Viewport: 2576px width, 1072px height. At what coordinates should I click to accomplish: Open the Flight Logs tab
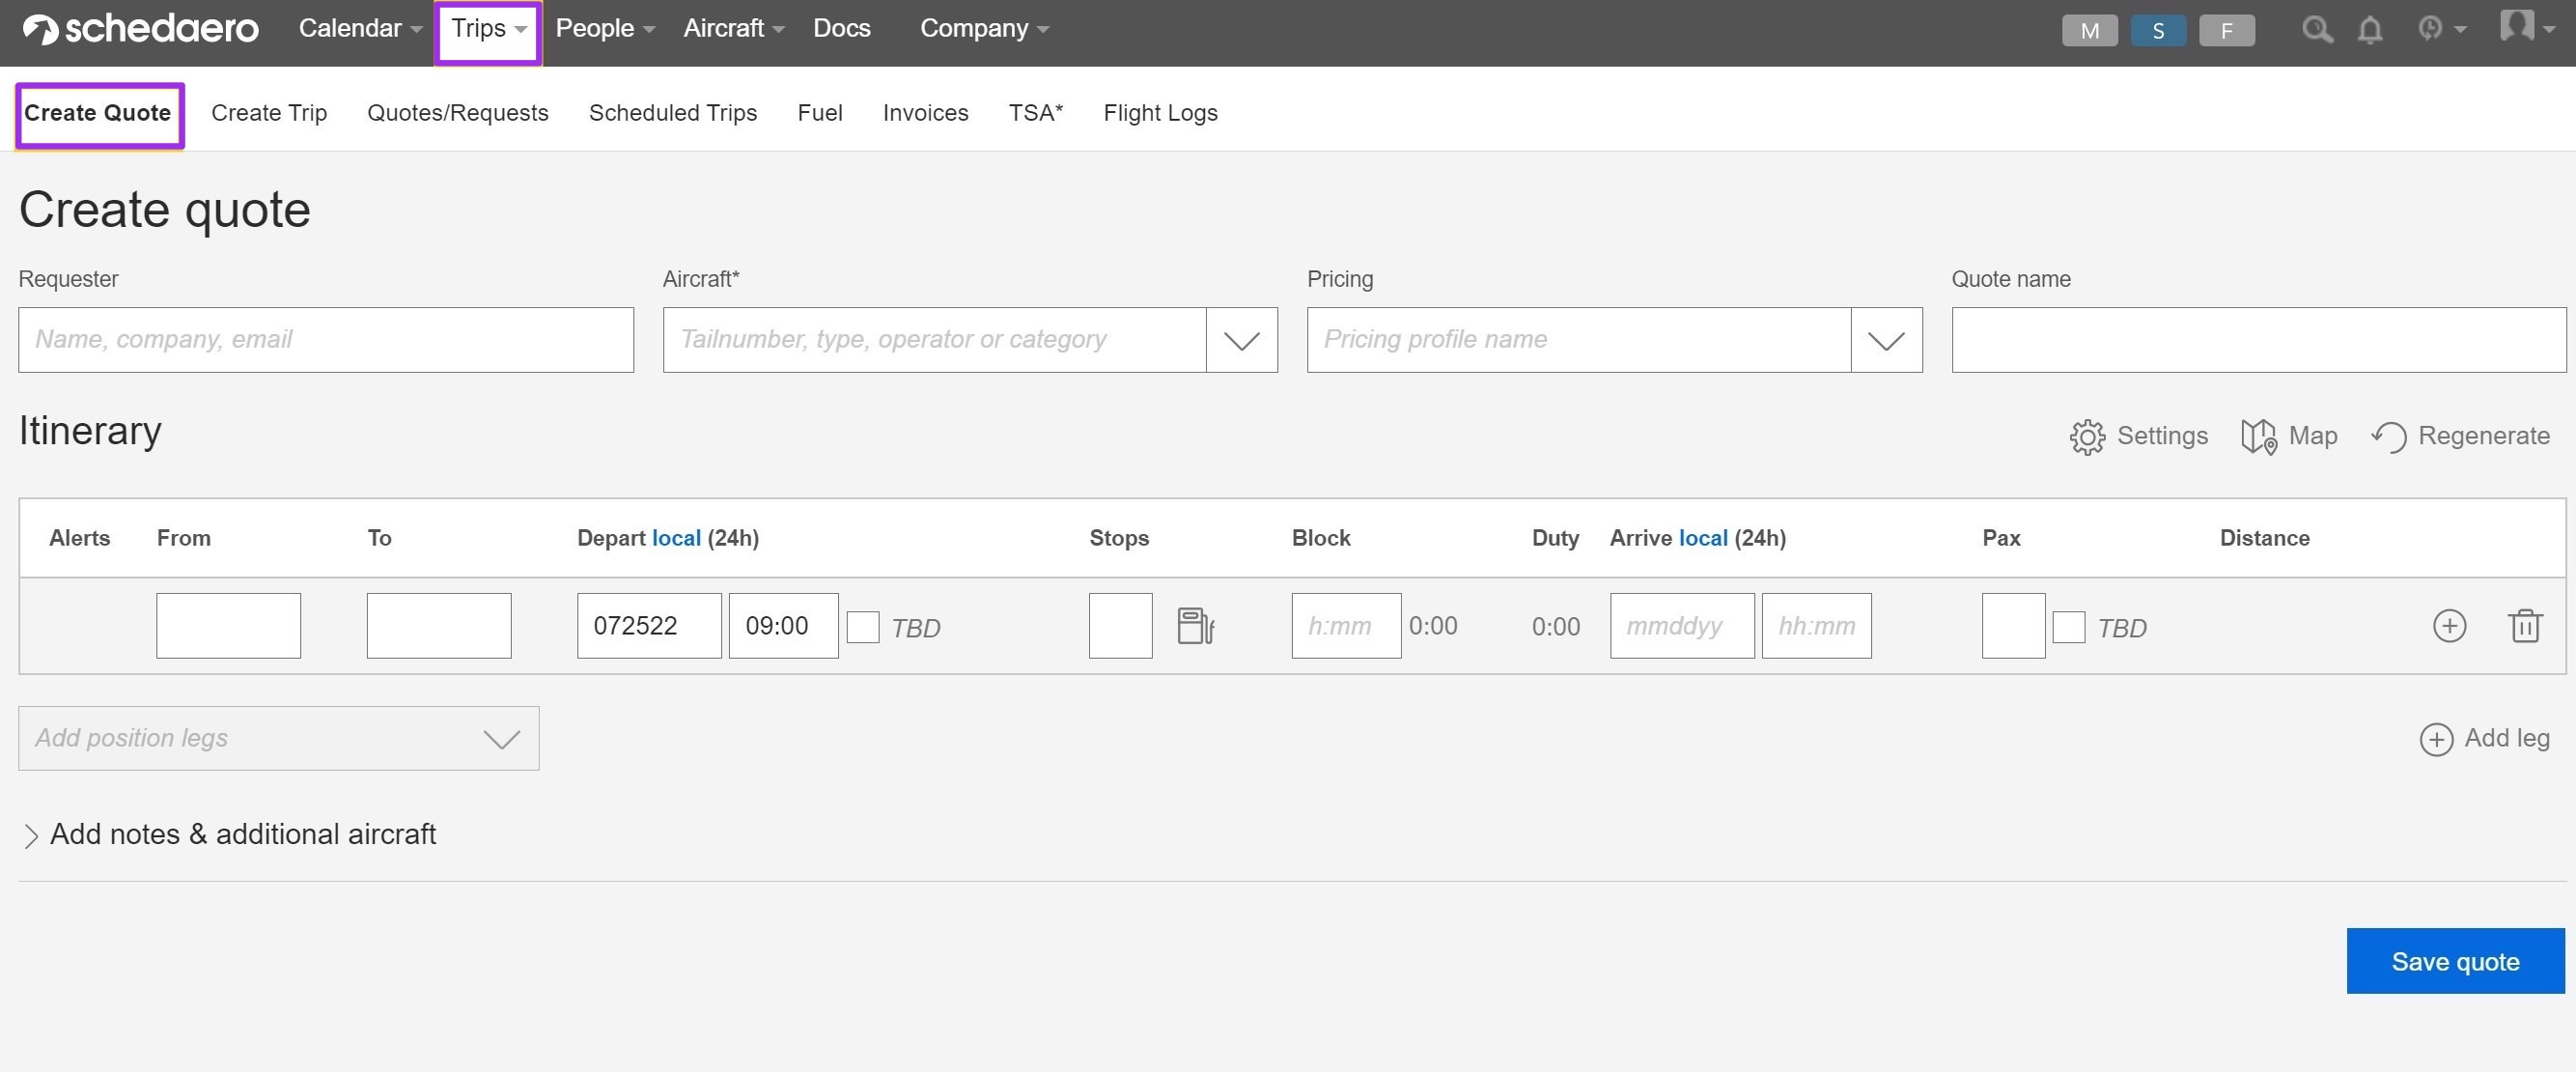(x=1160, y=113)
